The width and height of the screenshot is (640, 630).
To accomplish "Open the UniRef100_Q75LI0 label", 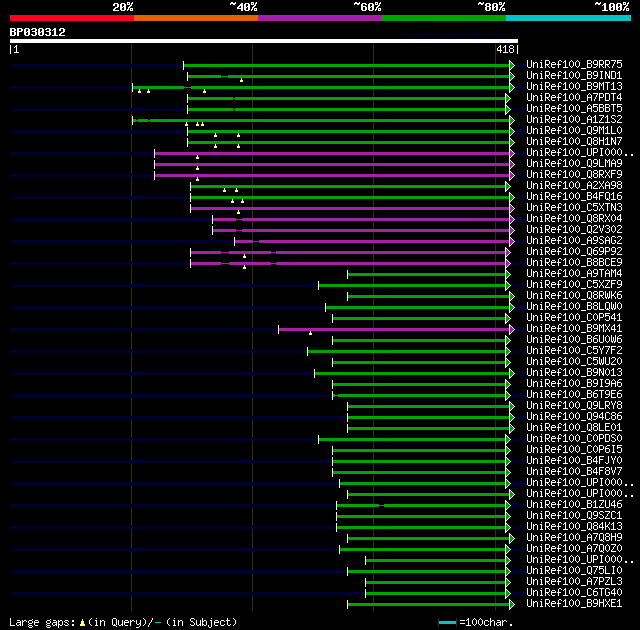I will point(574,571).
